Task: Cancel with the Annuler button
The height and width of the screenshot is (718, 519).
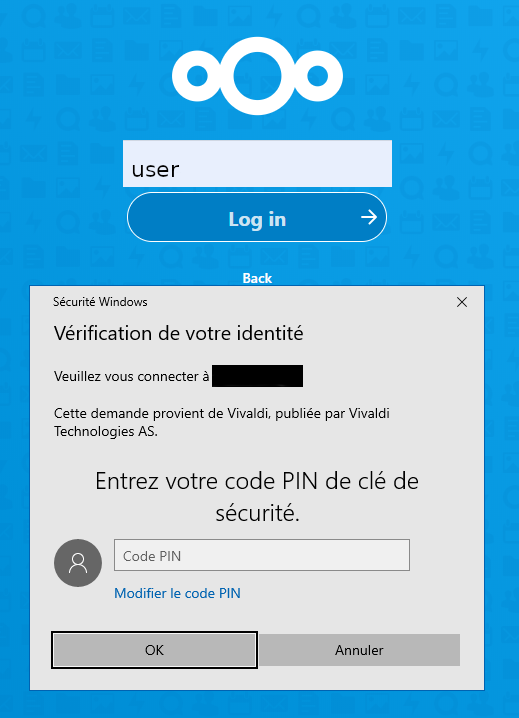Action: [359, 650]
